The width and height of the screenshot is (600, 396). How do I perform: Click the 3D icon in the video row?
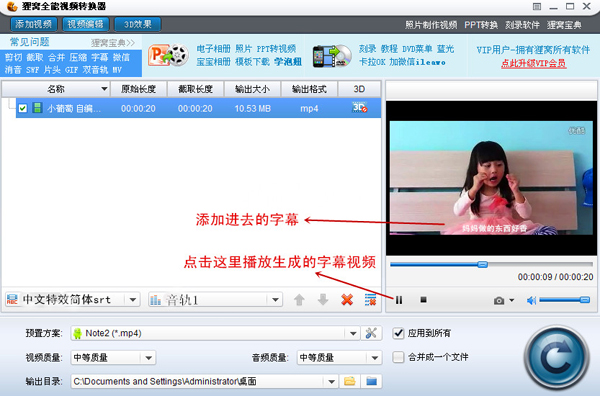click(x=359, y=108)
